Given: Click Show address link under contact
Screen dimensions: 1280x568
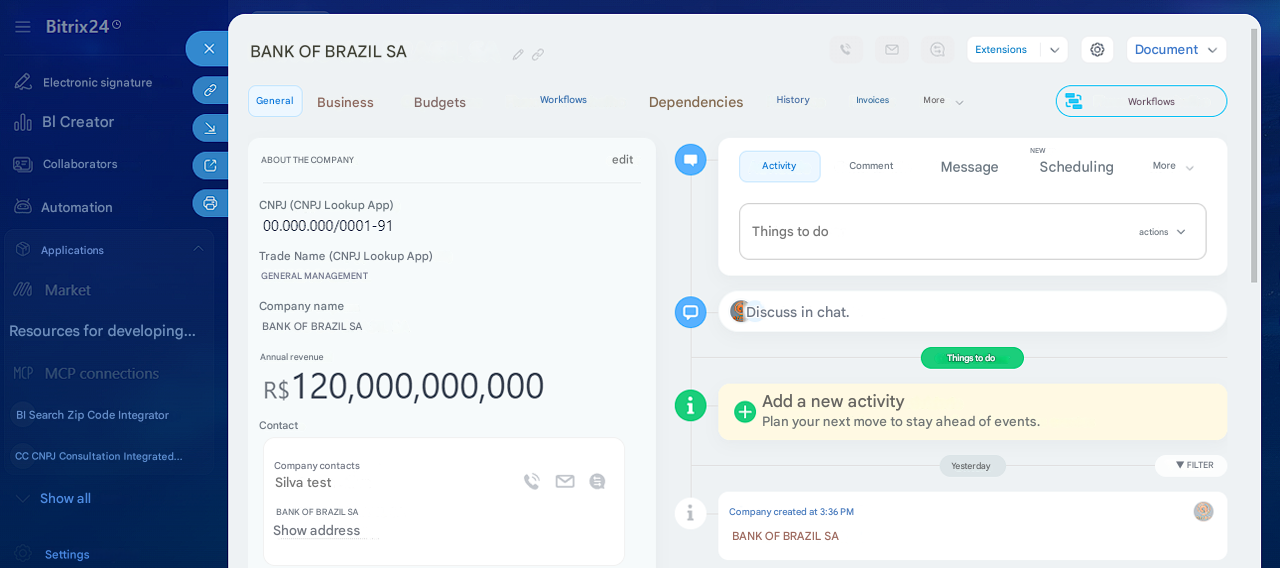Looking at the screenshot, I should [316, 531].
